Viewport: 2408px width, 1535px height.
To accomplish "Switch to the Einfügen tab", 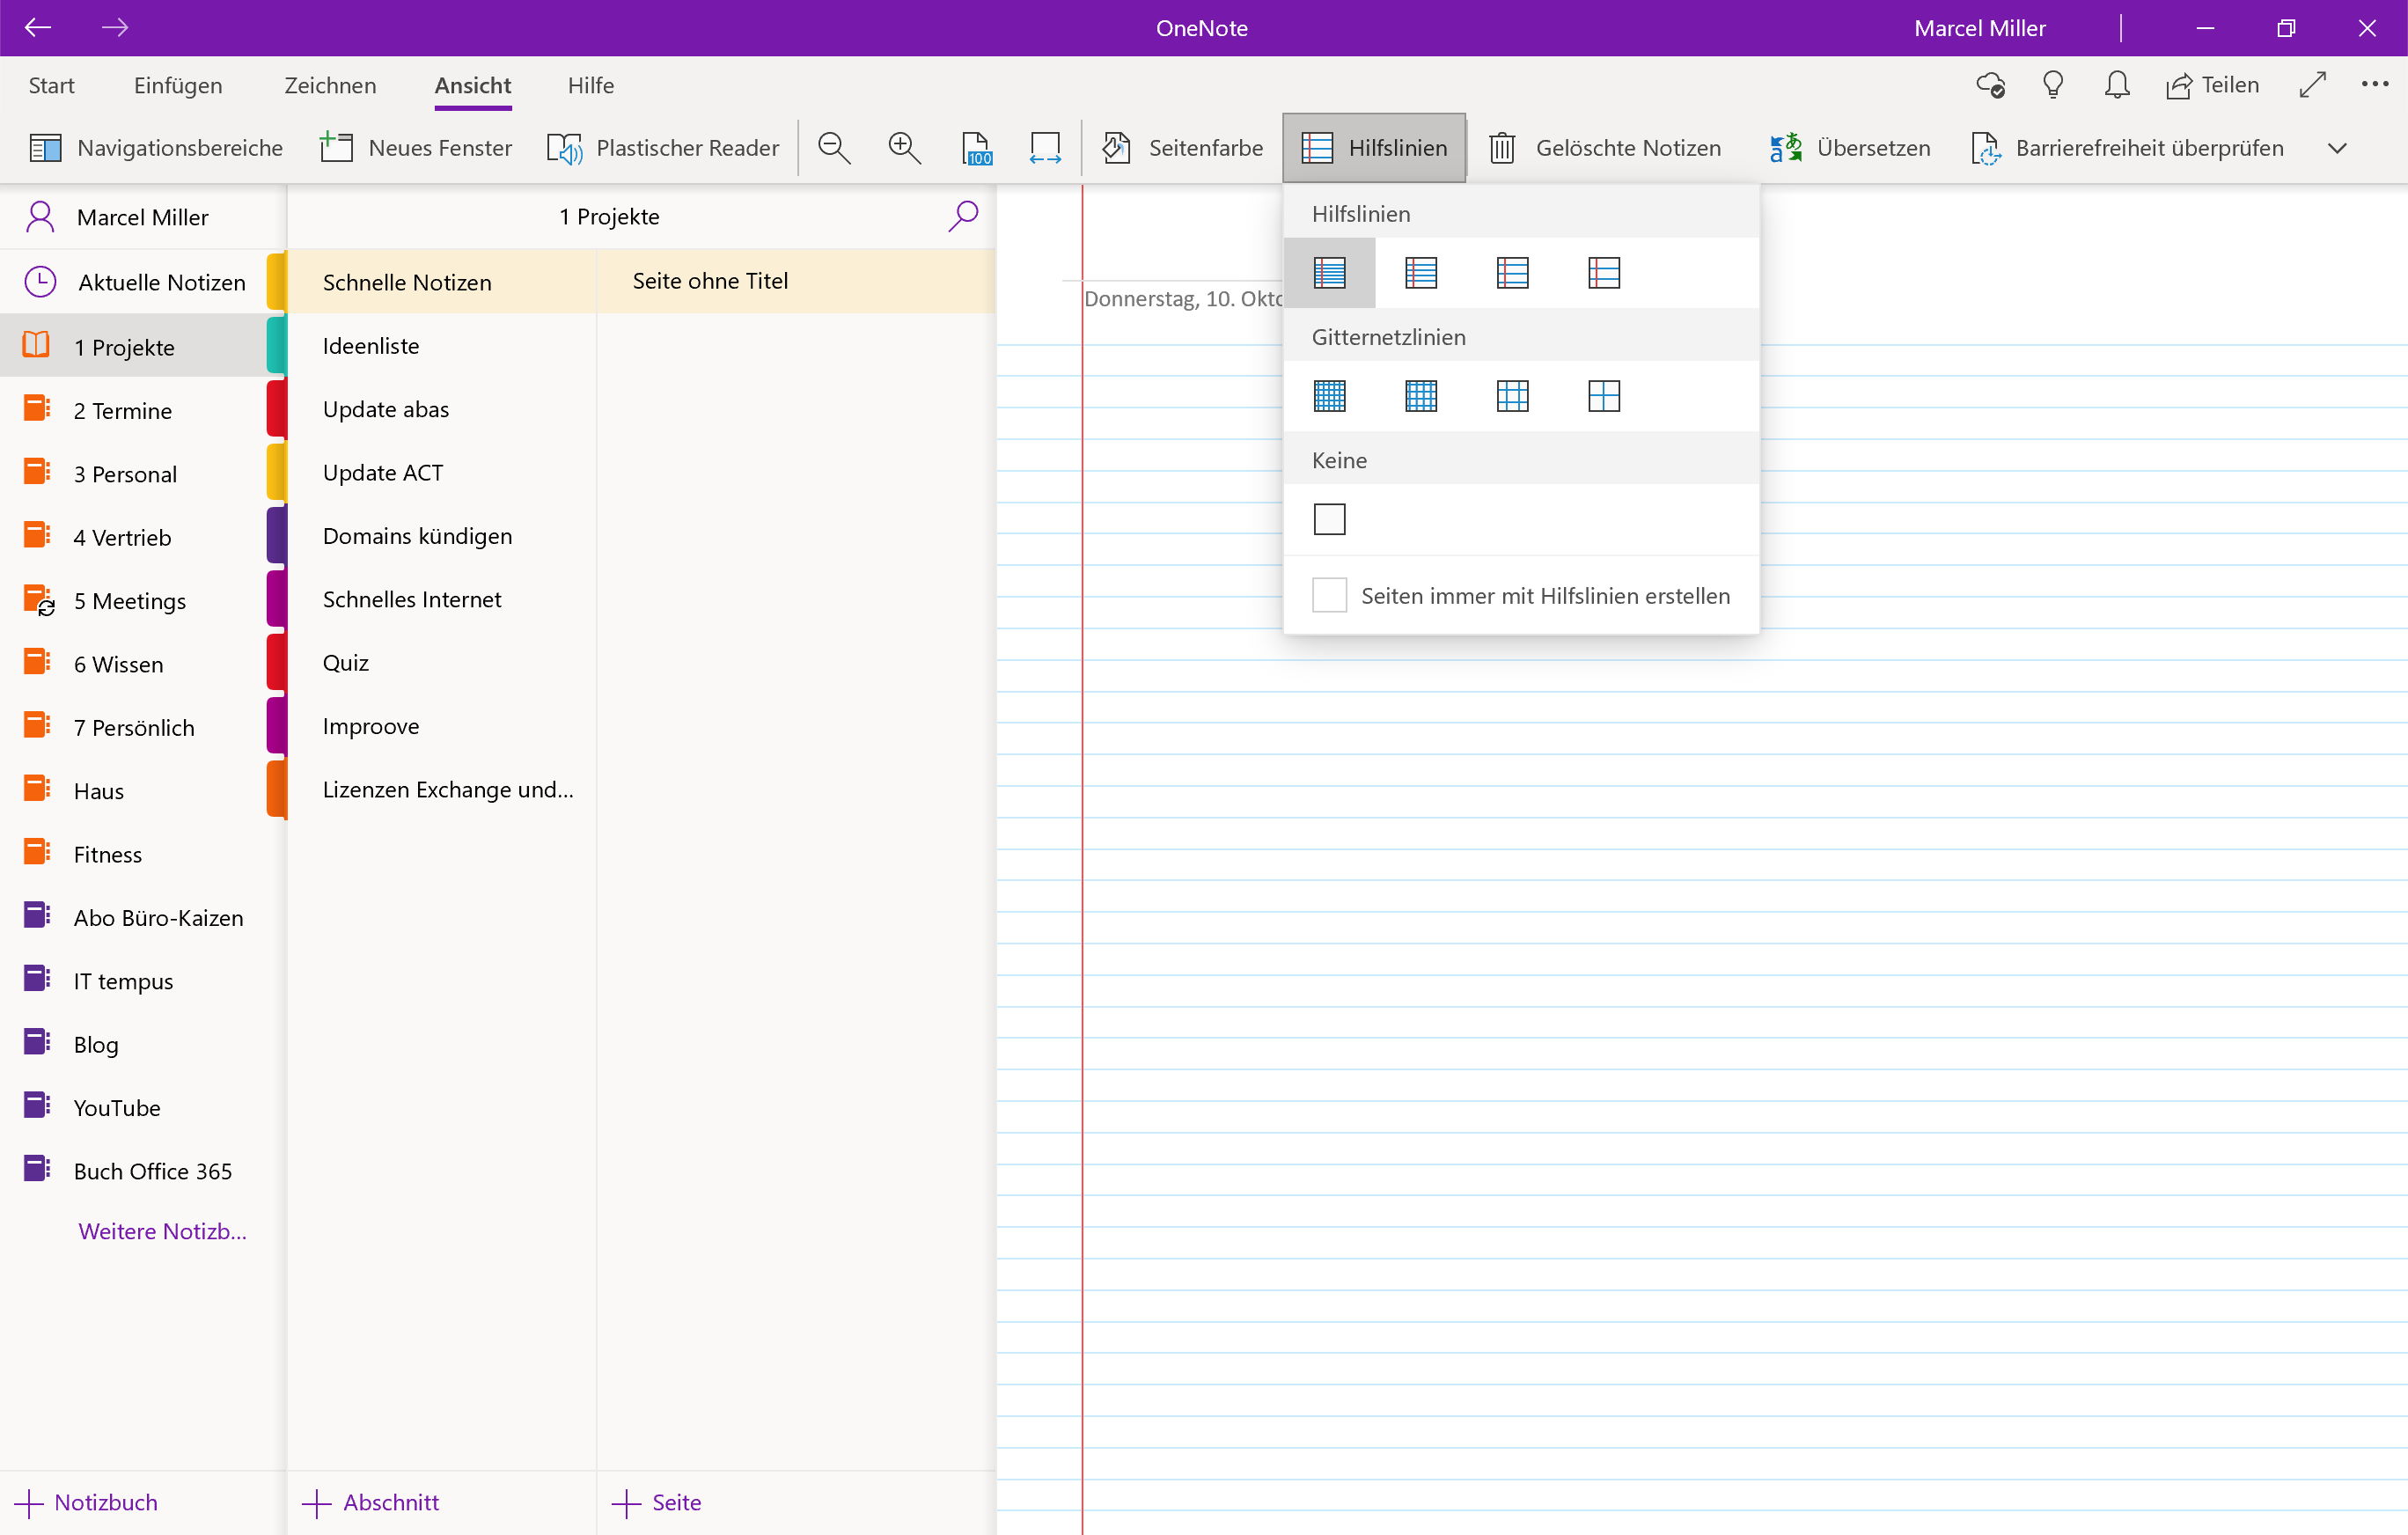I will coord(178,85).
